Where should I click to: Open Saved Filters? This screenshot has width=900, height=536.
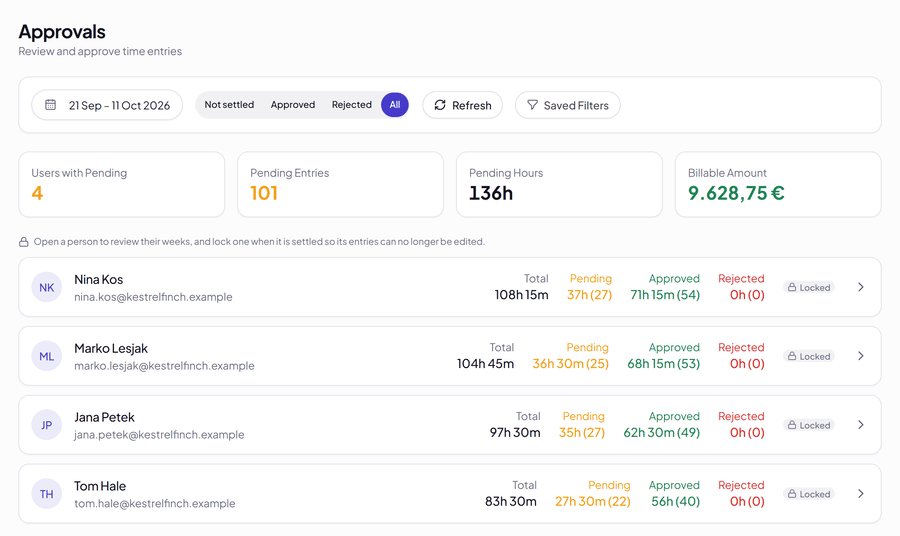click(x=568, y=105)
